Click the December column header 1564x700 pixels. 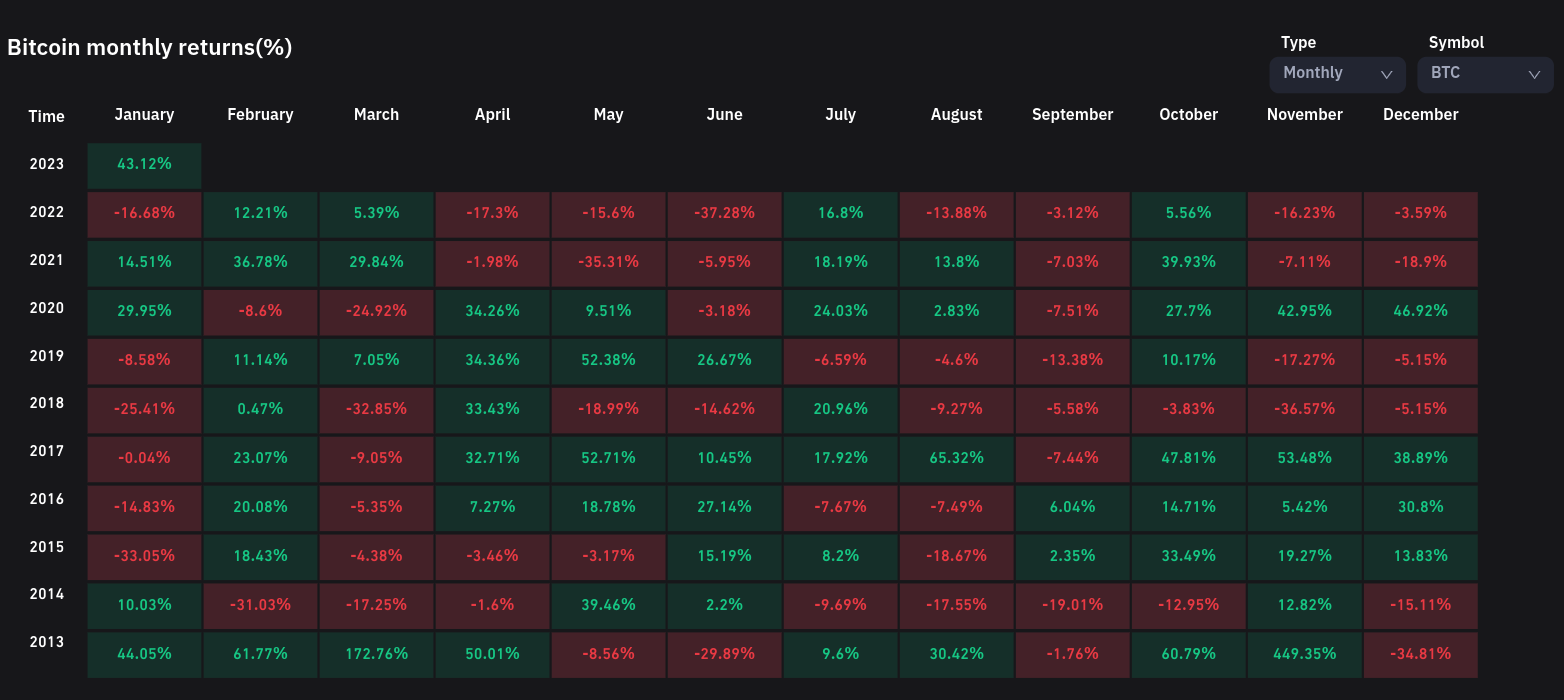pyautogui.click(x=1420, y=115)
